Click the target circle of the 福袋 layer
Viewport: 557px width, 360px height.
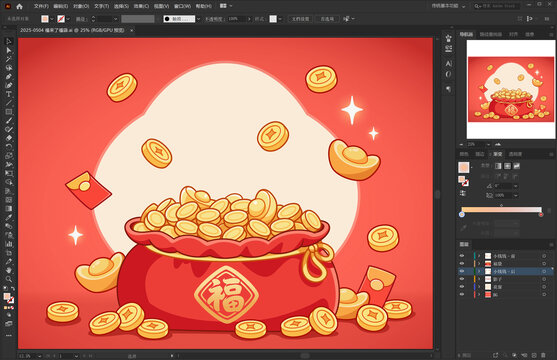coord(544,264)
